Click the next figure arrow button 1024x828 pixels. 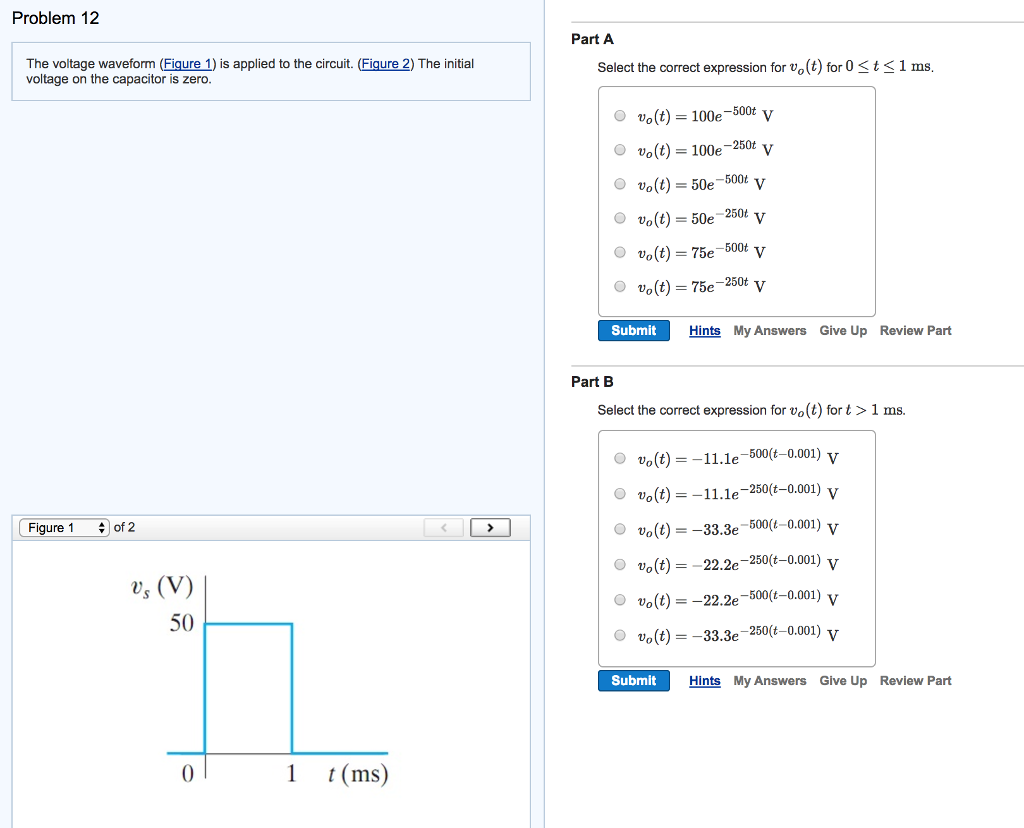pos(490,527)
